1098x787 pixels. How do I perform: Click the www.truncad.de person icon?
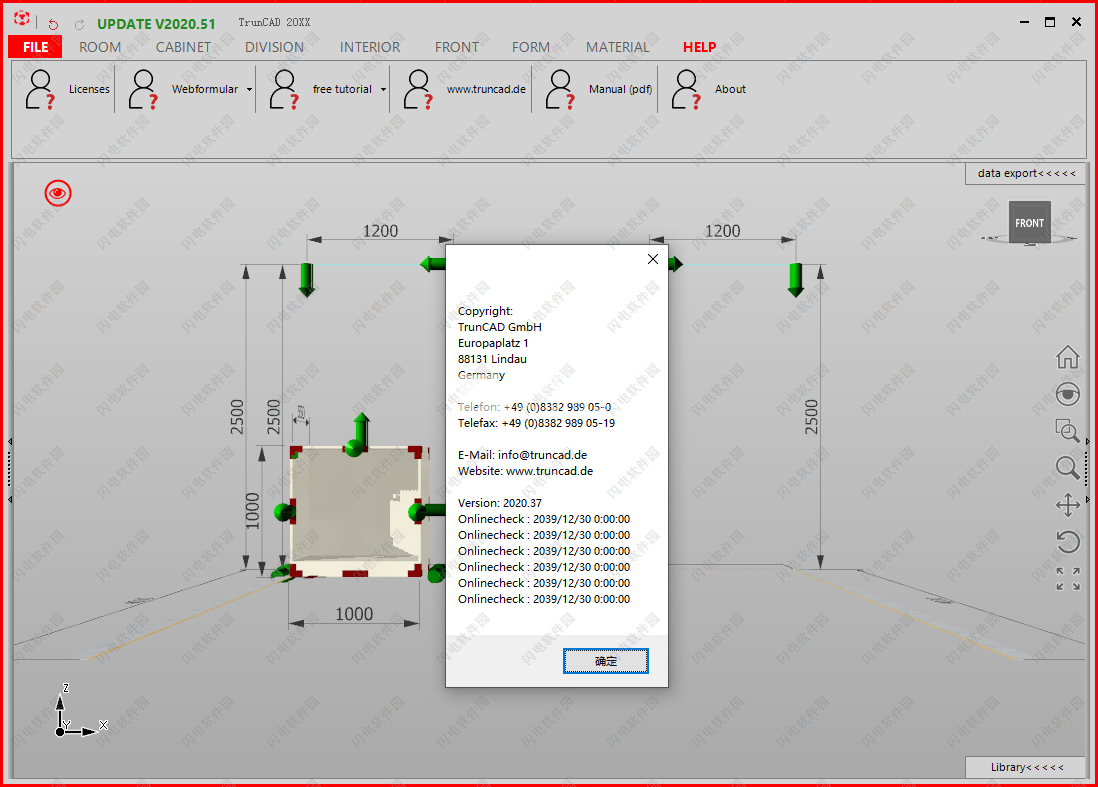[419, 90]
